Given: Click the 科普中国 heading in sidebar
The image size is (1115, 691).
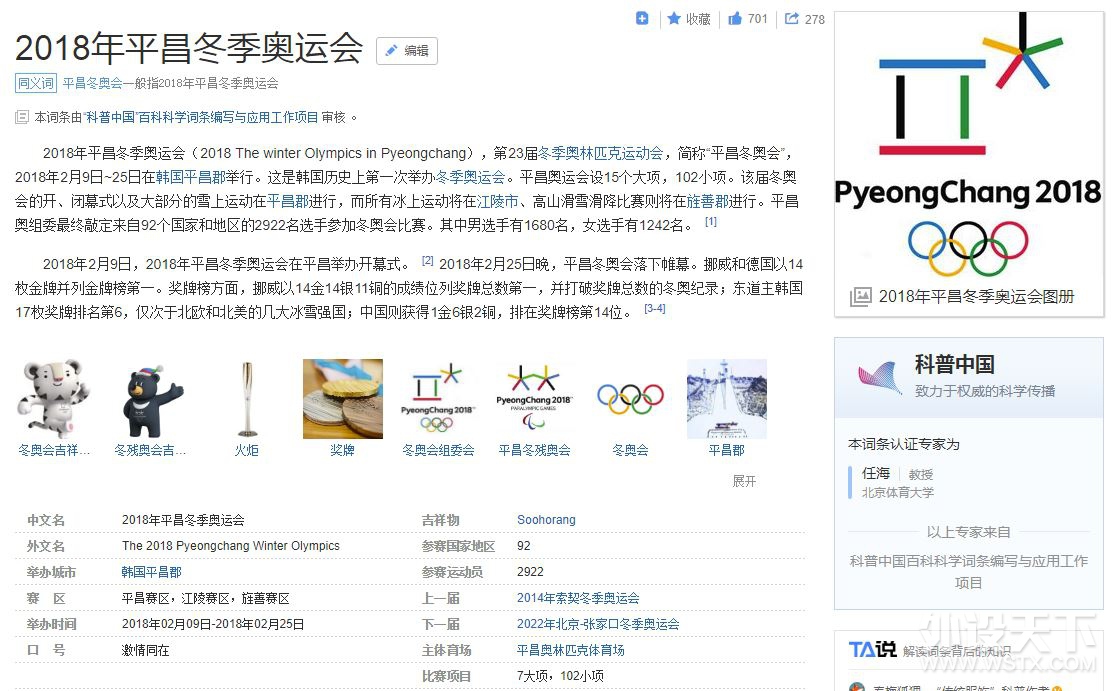Looking at the screenshot, I should click(954, 365).
